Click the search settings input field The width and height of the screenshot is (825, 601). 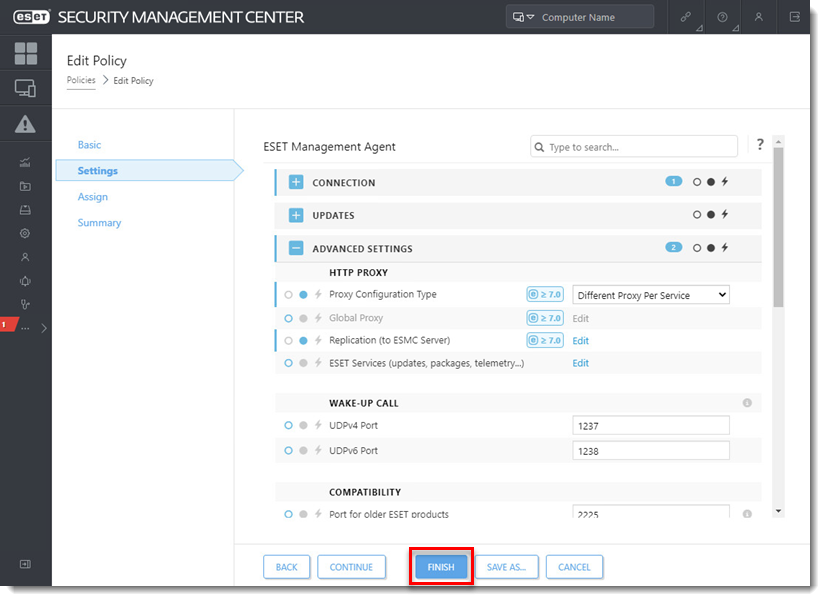[x=640, y=147]
